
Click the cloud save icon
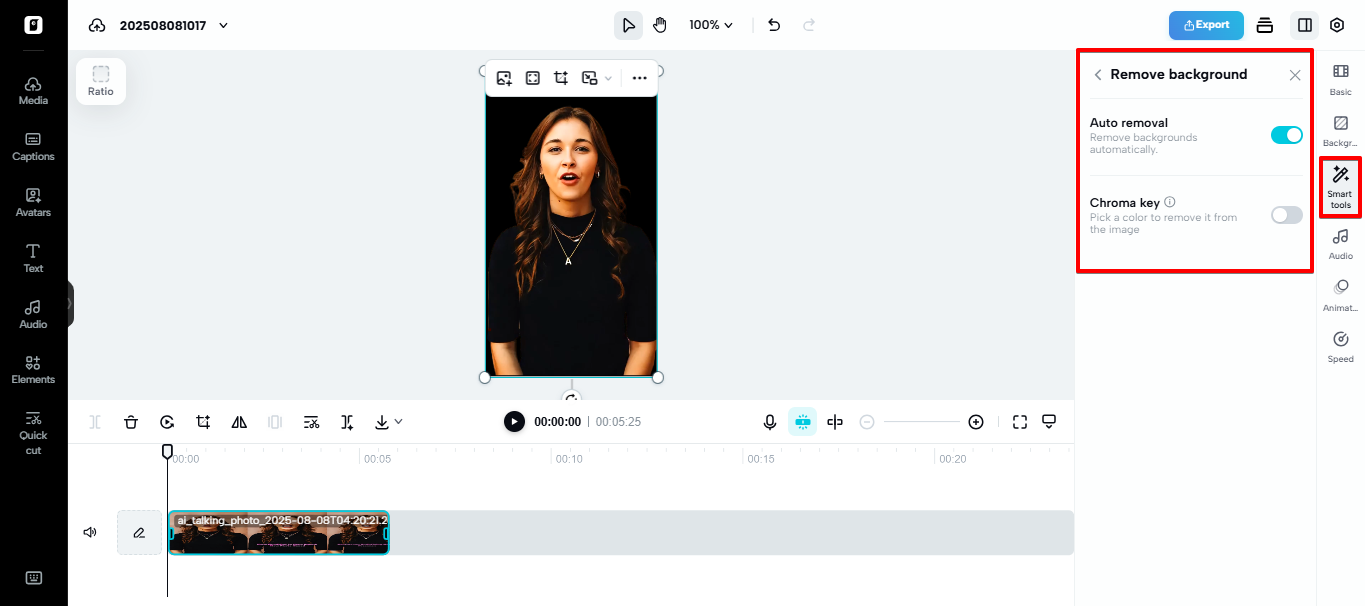pyautogui.click(x=97, y=25)
